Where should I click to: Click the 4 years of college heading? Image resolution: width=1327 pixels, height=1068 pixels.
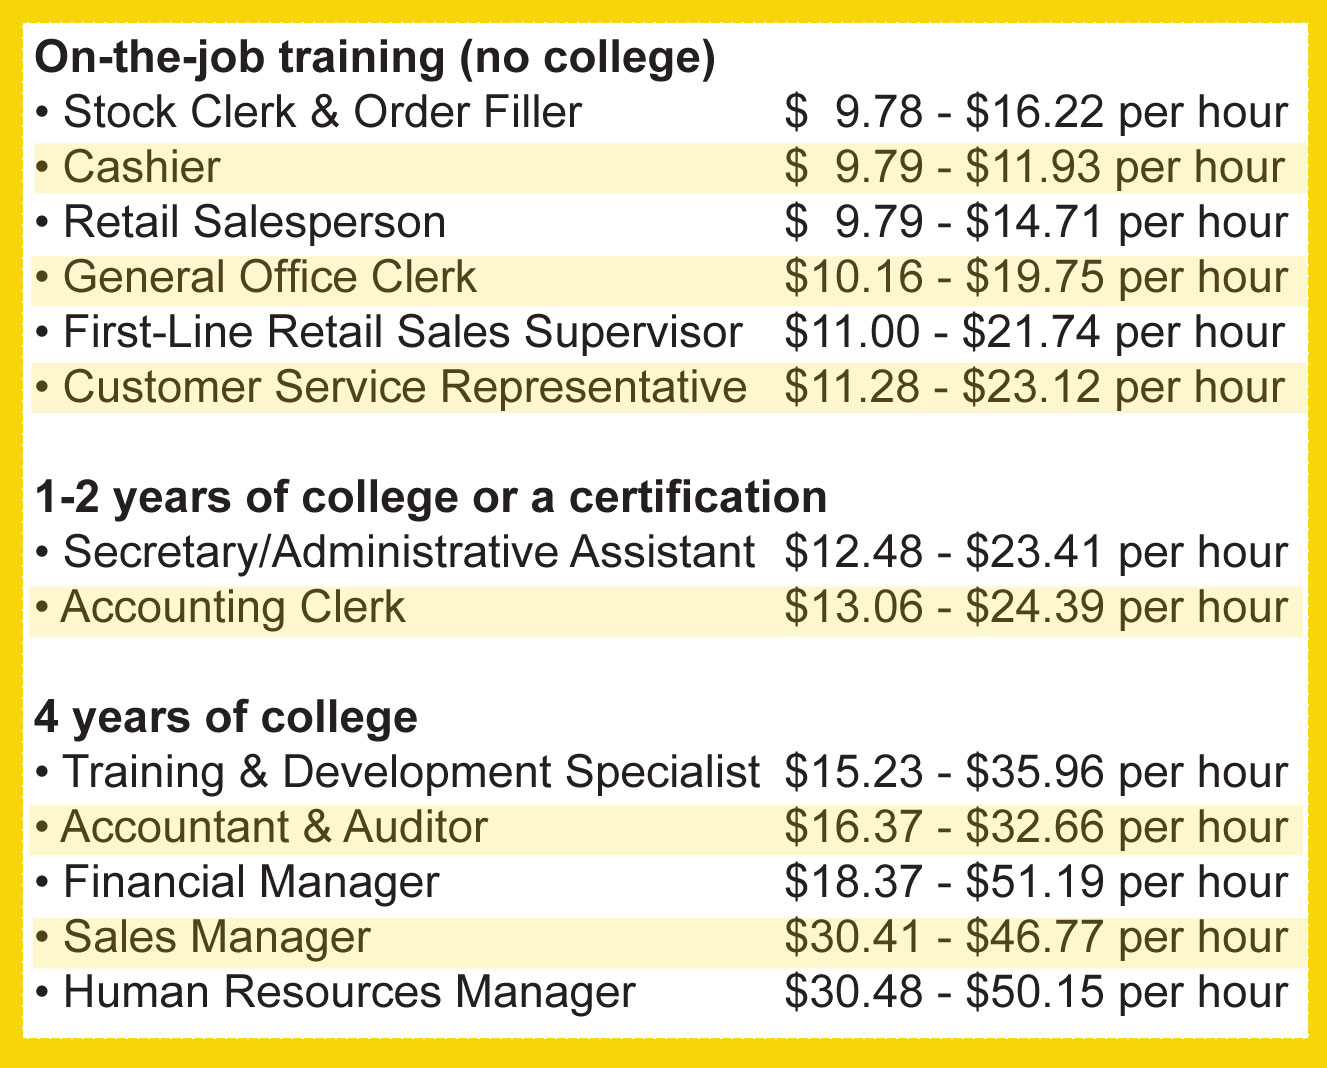pyautogui.click(x=226, y=717)
